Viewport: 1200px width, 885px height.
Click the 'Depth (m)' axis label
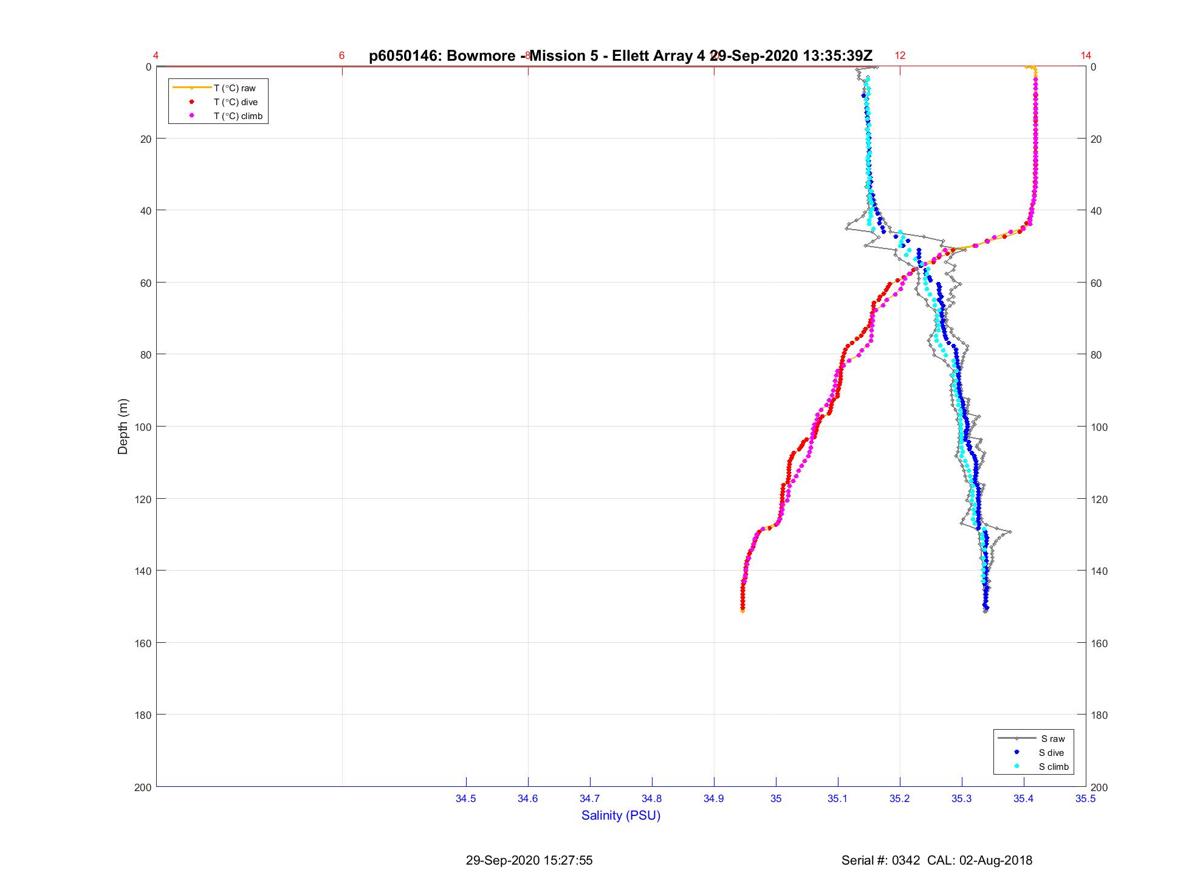(123, 427)
